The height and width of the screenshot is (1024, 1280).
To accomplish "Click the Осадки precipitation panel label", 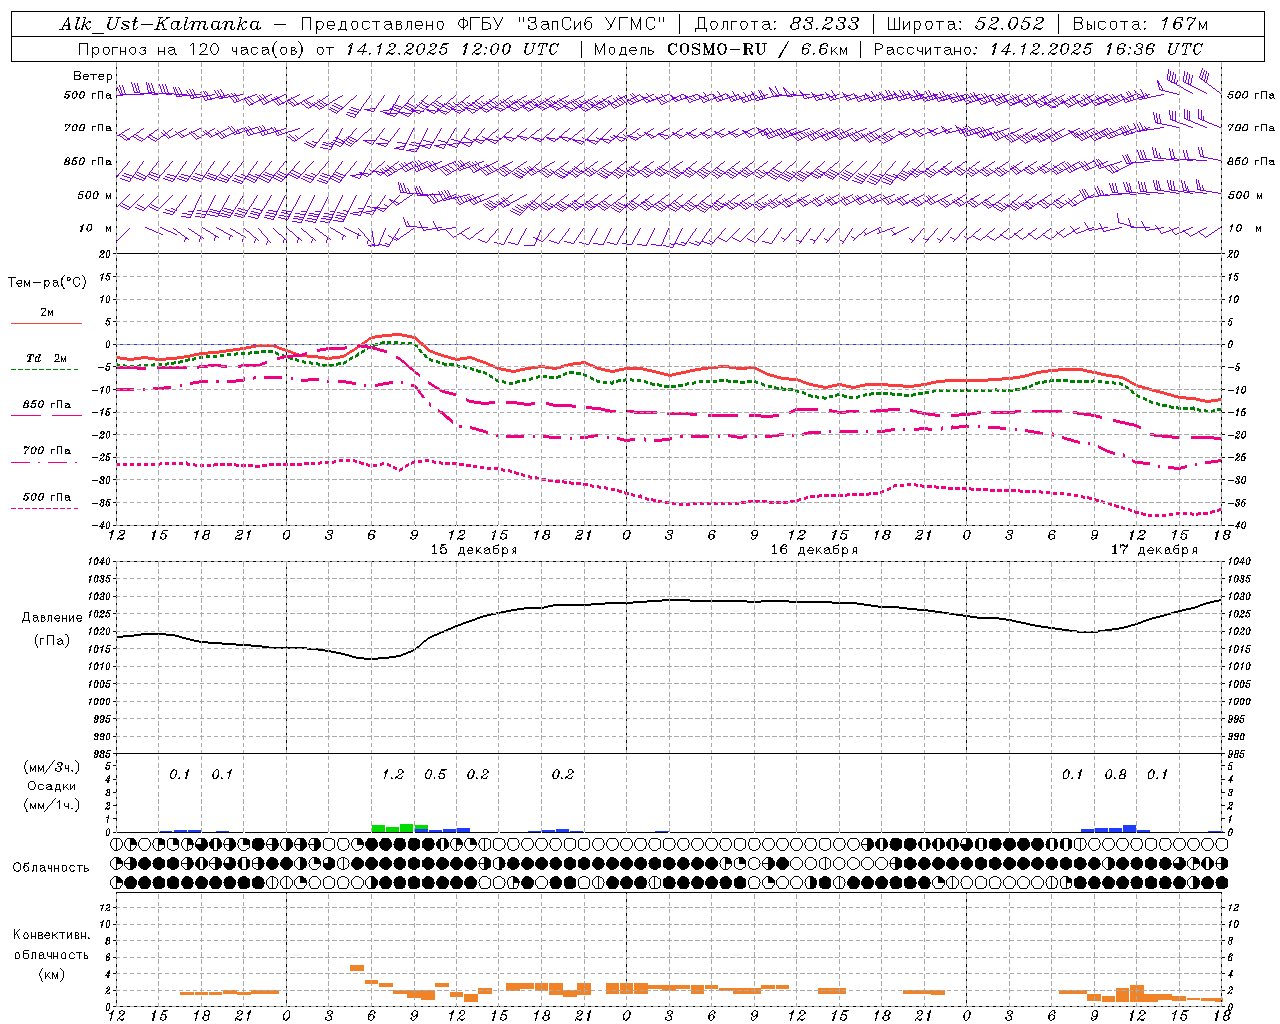I will tap(52, 786).
